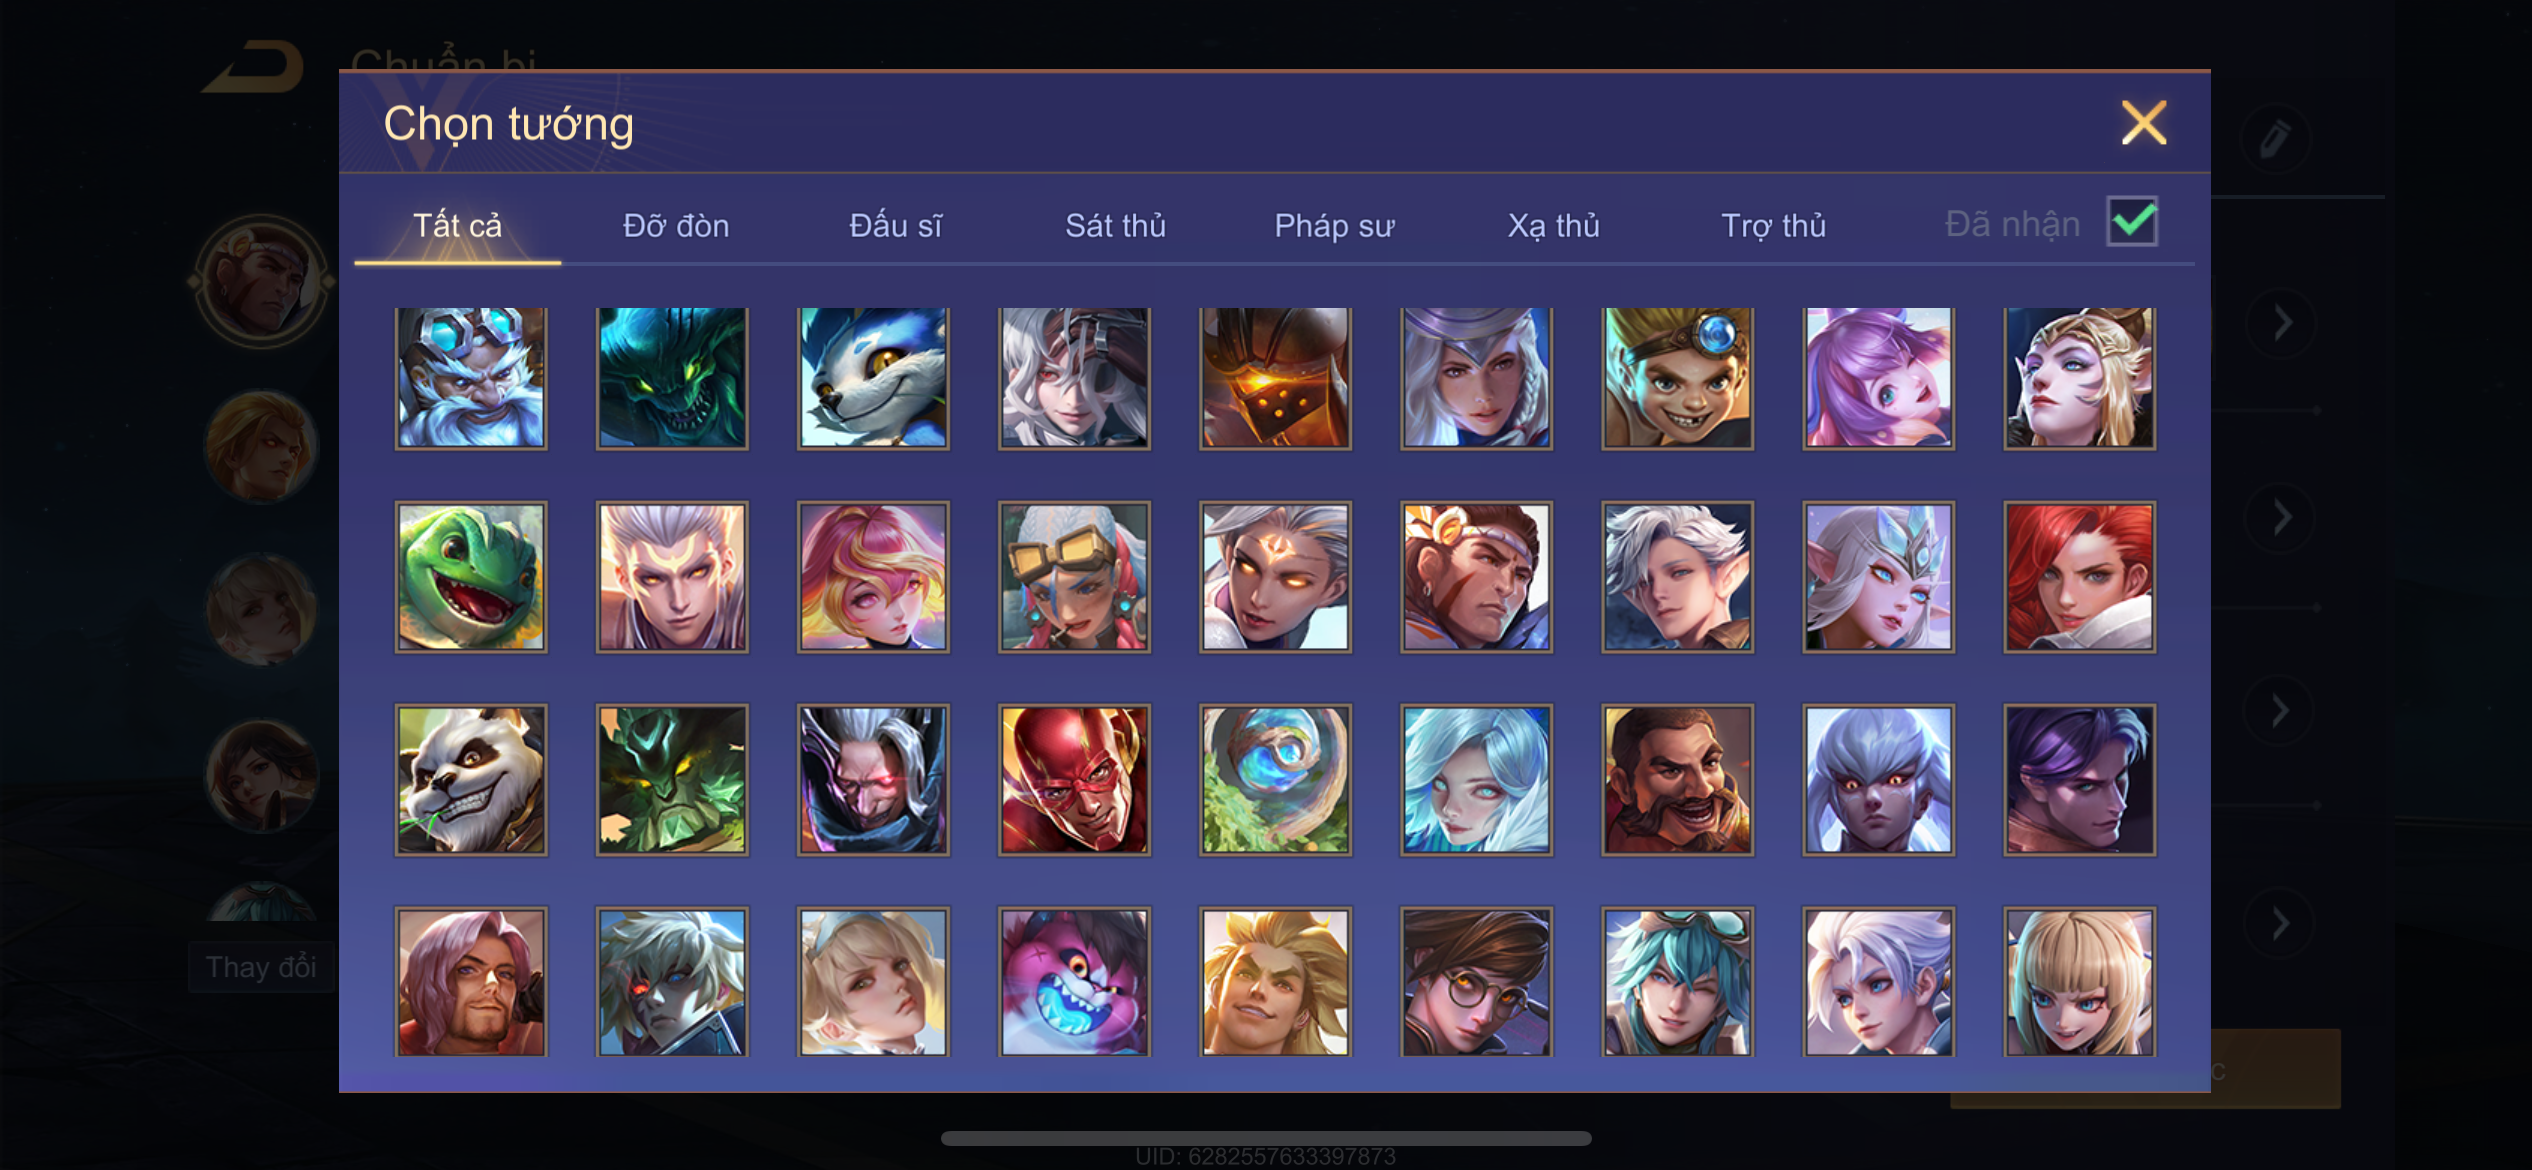This screenshot has width=2532, height=1170.
Task: Select the green chameleon hero portrait
Action: [x=471, y=577]
